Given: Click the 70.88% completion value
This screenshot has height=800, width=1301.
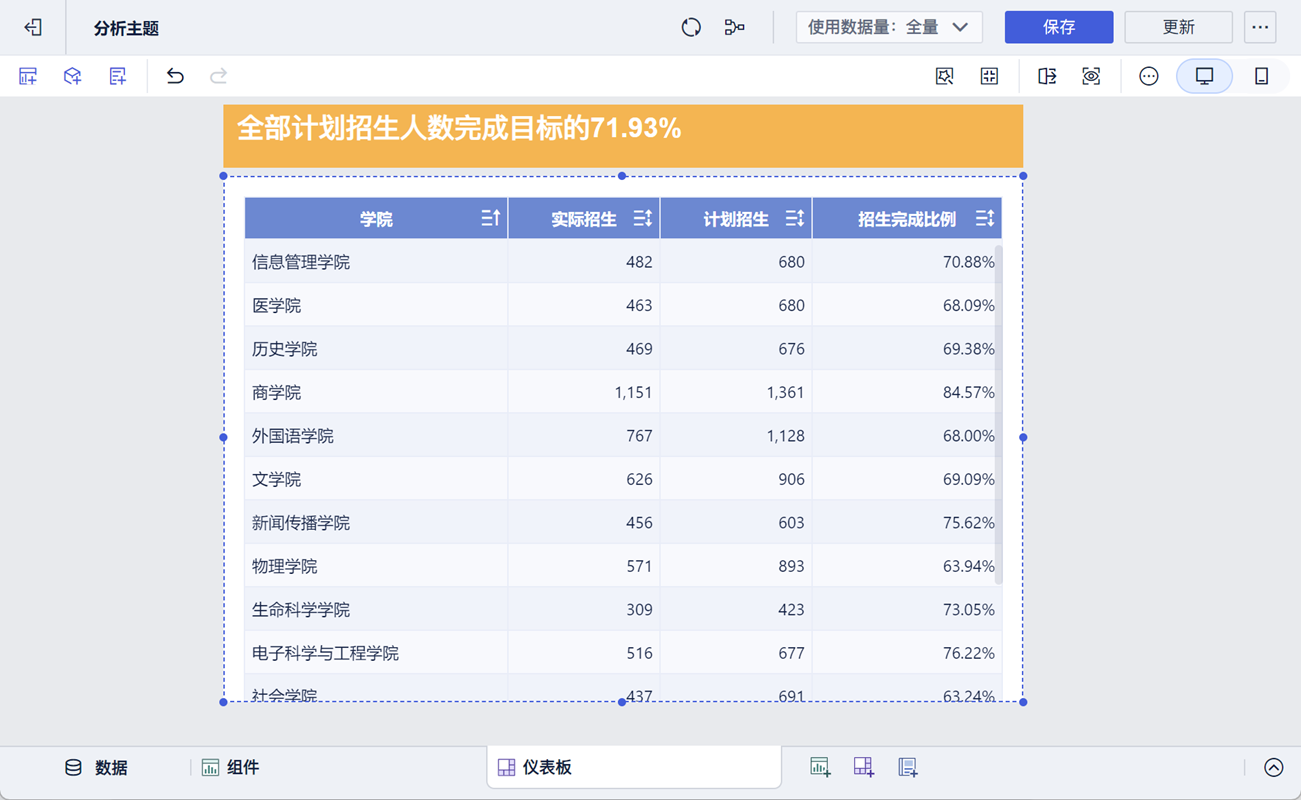Looking at the screenshot, I should click(x=968, y=262).
